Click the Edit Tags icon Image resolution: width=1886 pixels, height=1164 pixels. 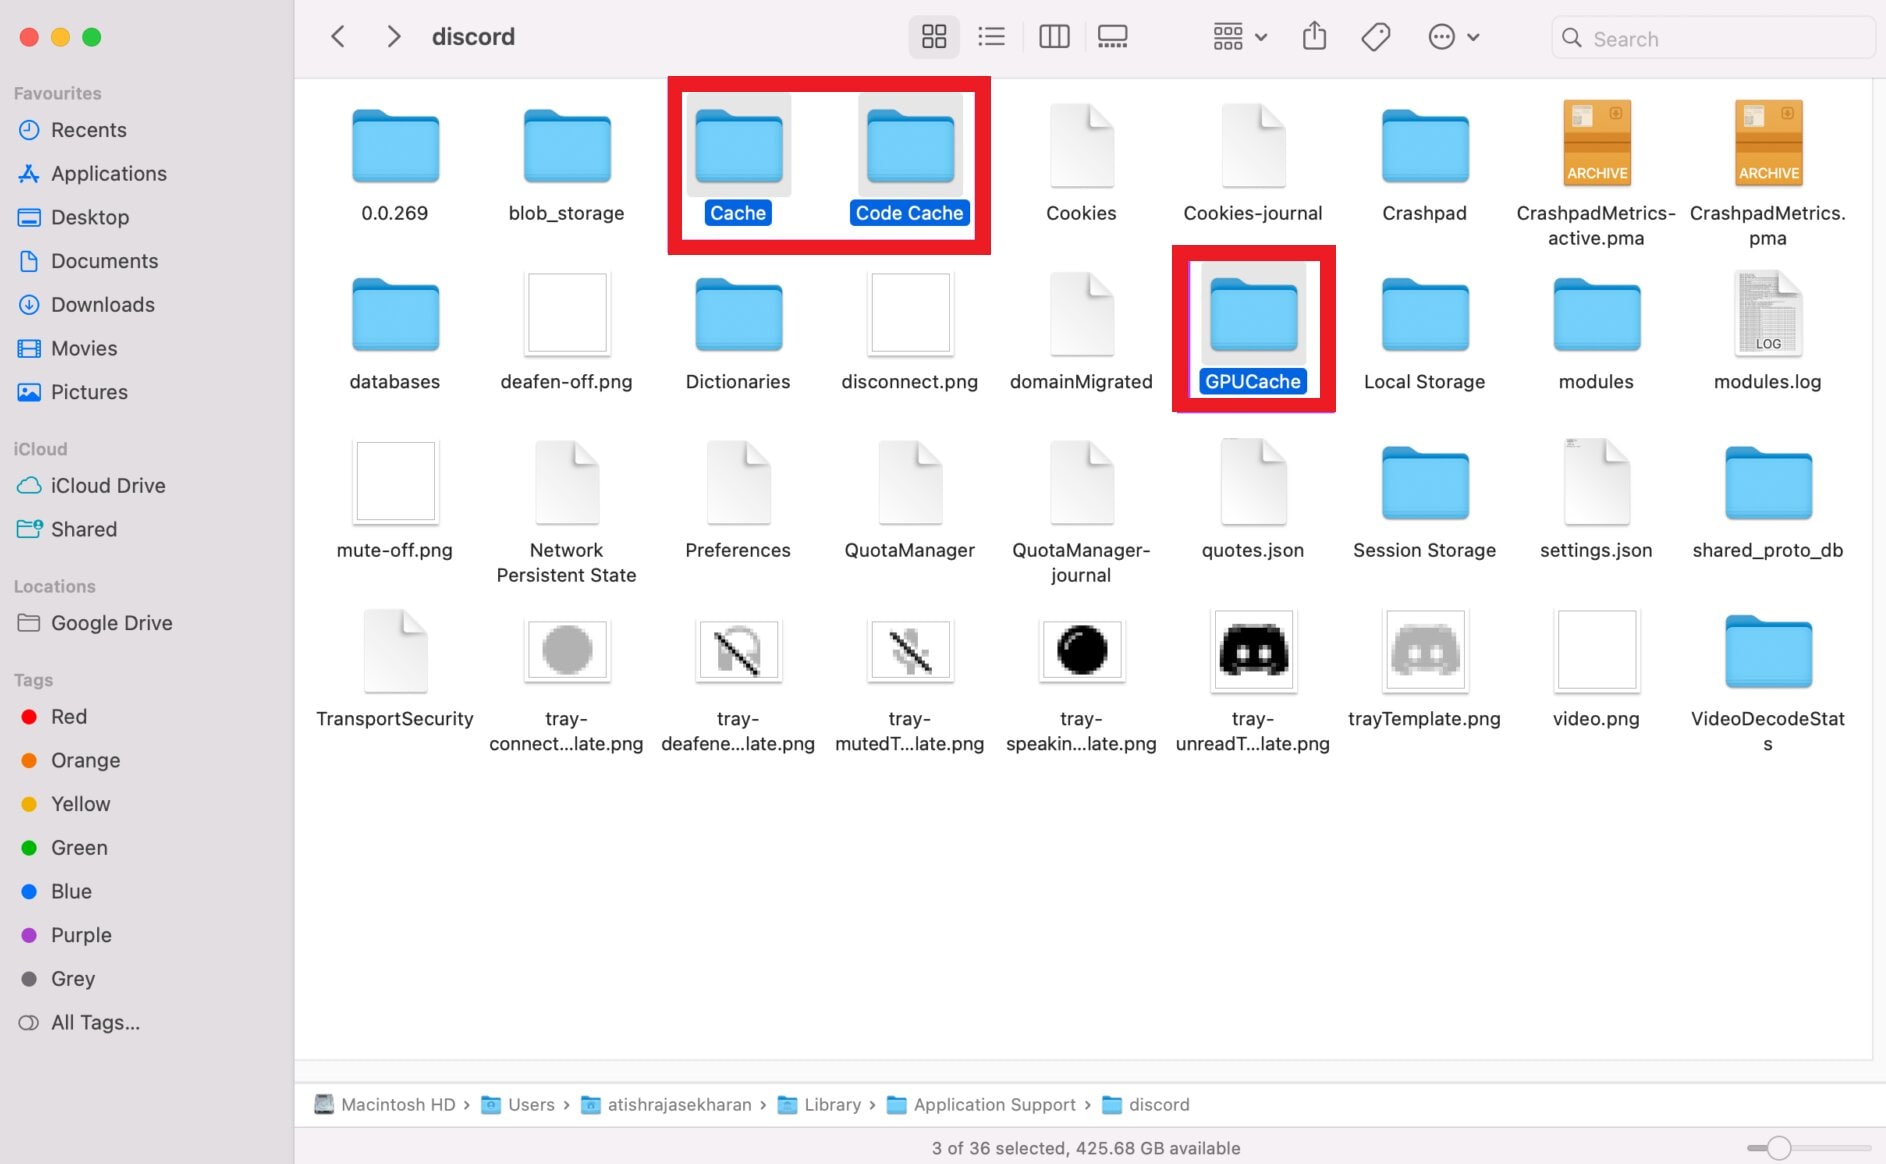pos(1375,36)
